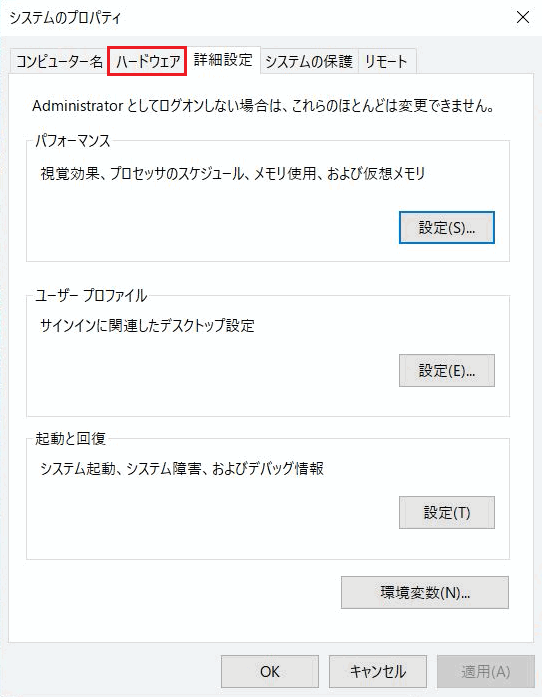
Task: Open performance settings with 設定(S)
Action: pyautogui.click(x=446, y=228)
